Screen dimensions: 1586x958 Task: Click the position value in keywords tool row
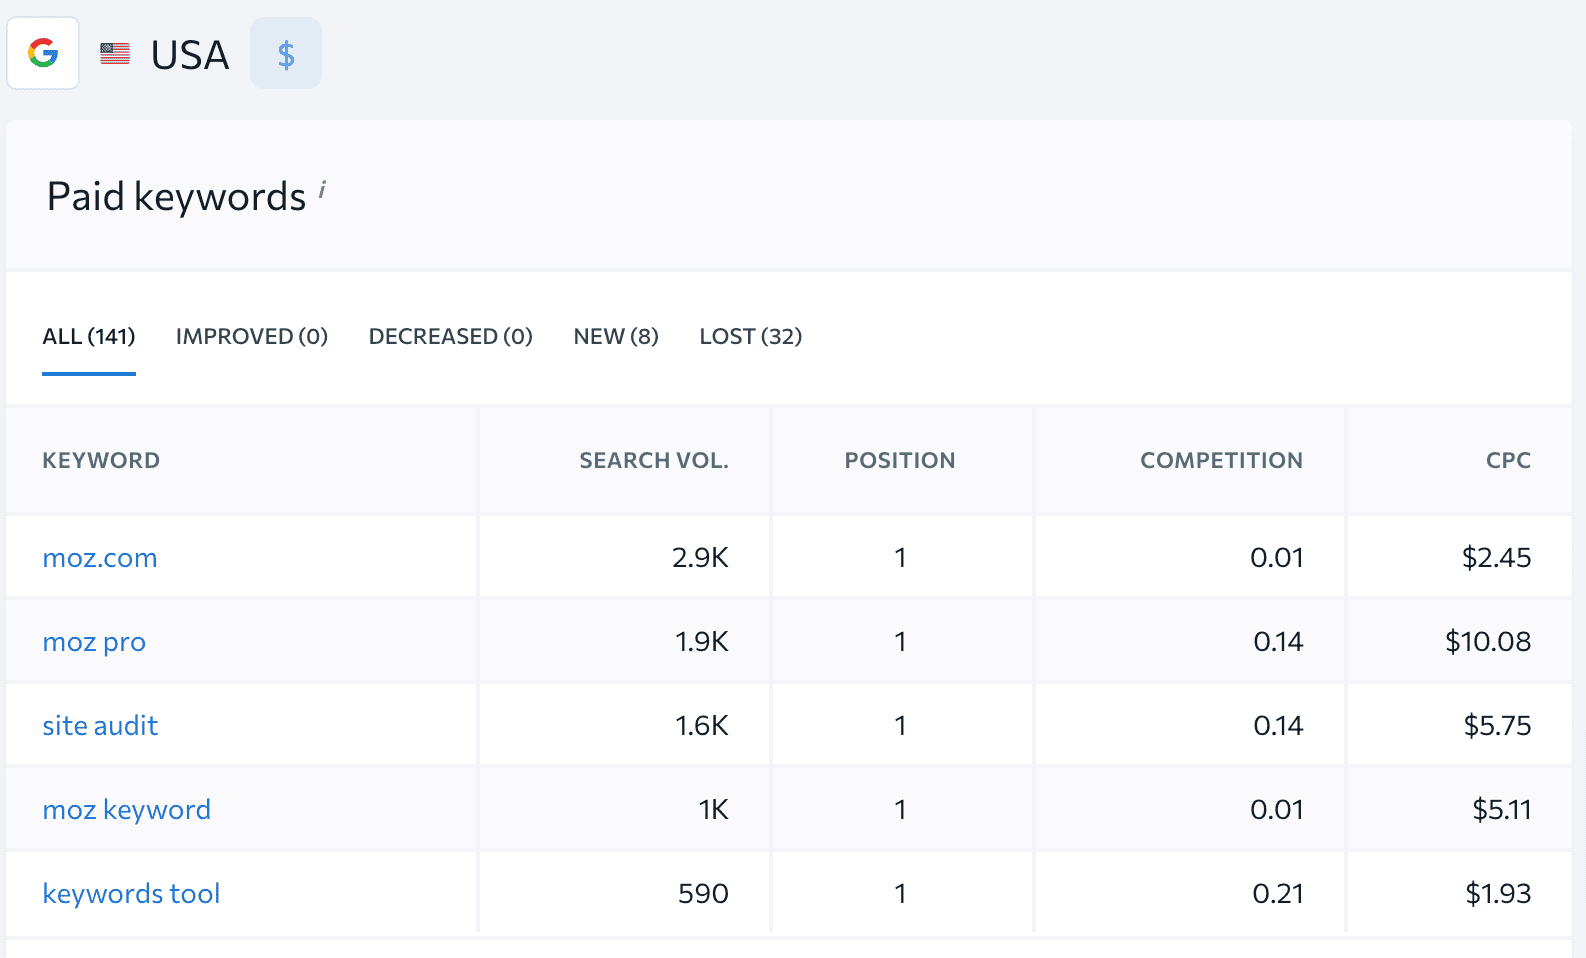pyautogui.click(x=901, y=894)
